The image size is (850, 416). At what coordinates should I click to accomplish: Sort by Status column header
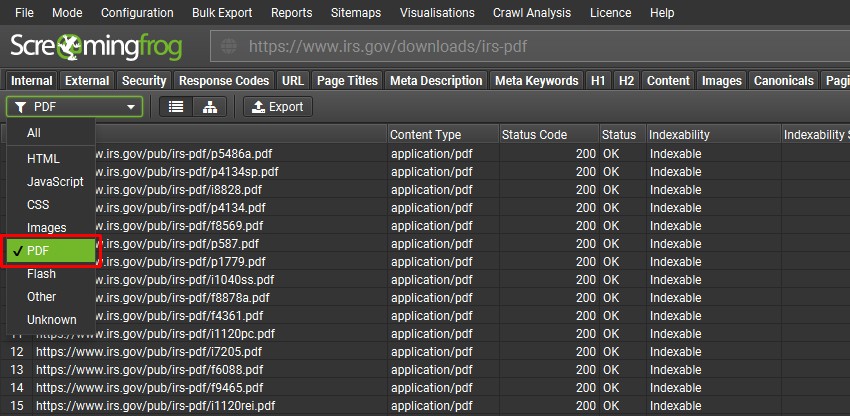(x=622, y=135)
